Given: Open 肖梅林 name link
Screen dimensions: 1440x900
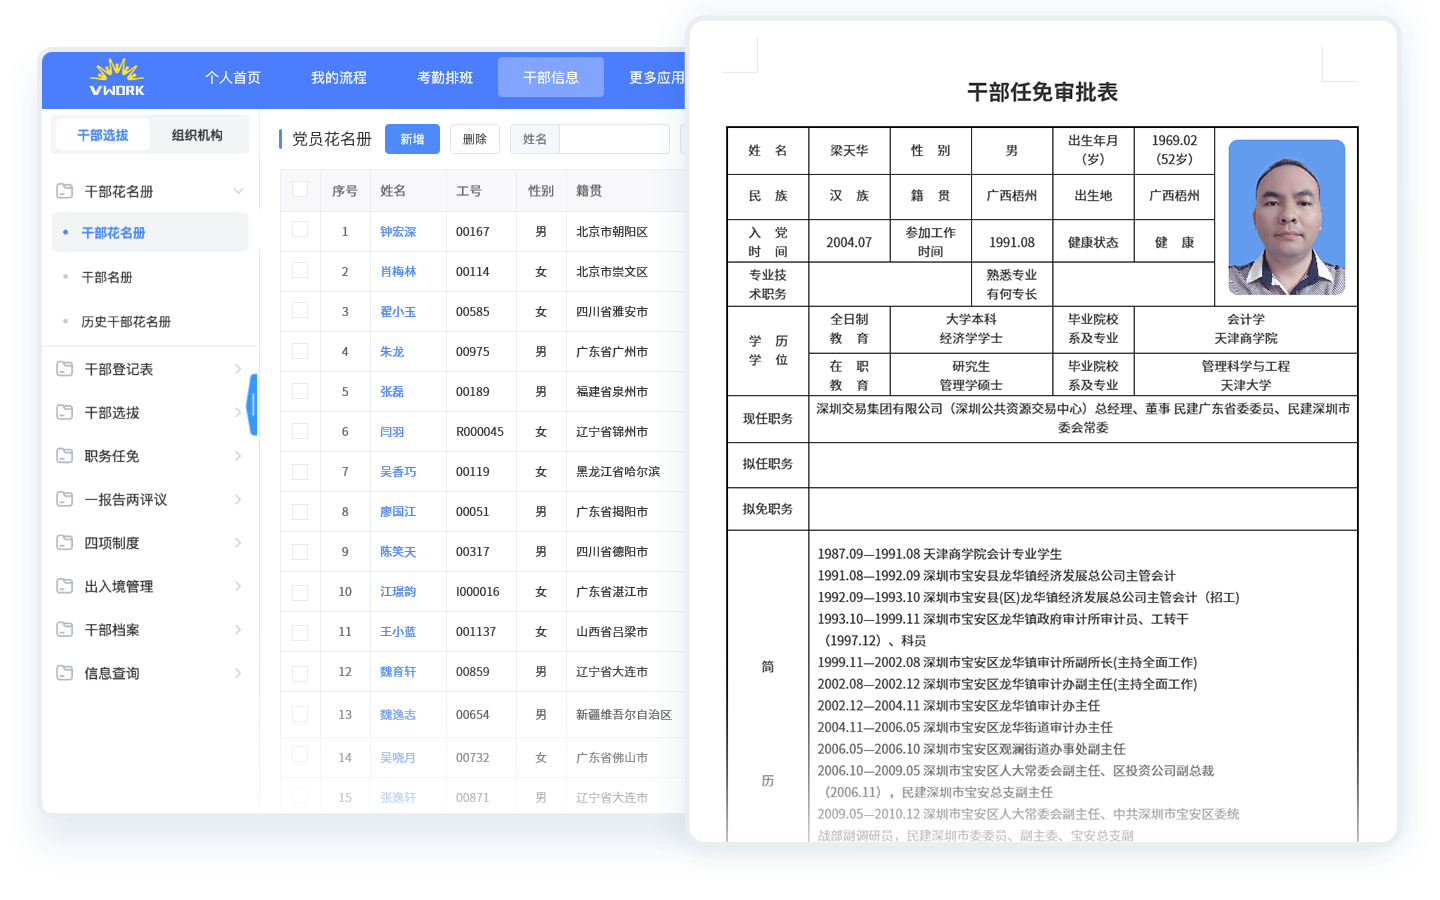Looking at the screenshot, I should pos(398,271).
